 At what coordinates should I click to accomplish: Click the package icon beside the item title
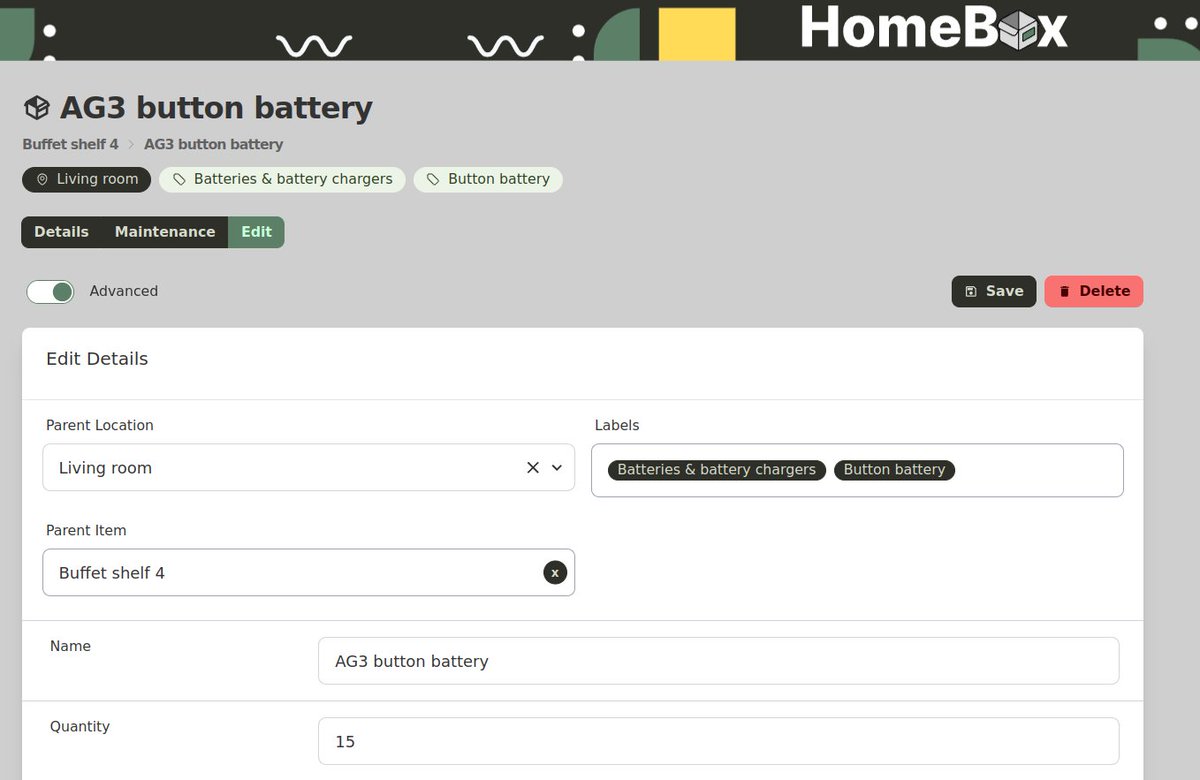[37, 107]
